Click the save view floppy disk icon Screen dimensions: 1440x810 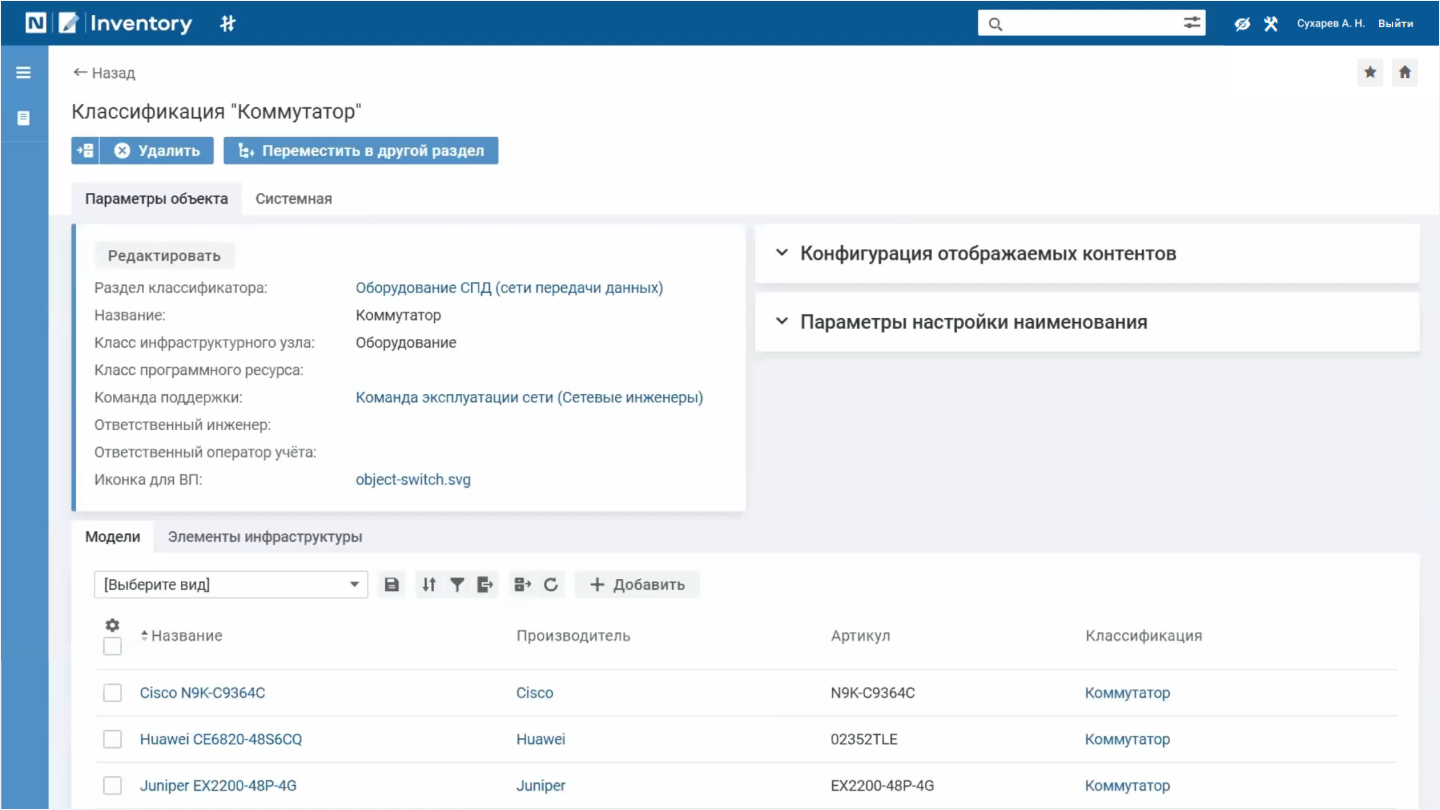[x=392, y=585]
